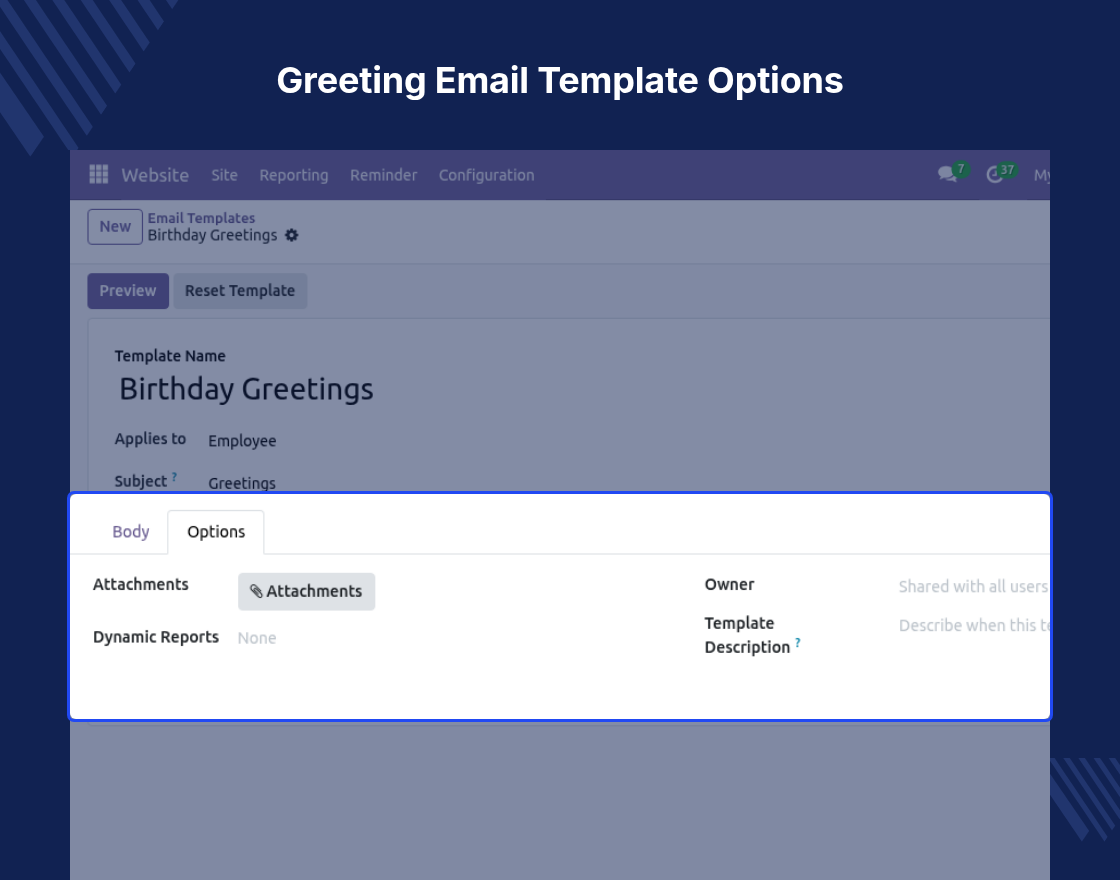Open the Reporting menu

(294, 175)
